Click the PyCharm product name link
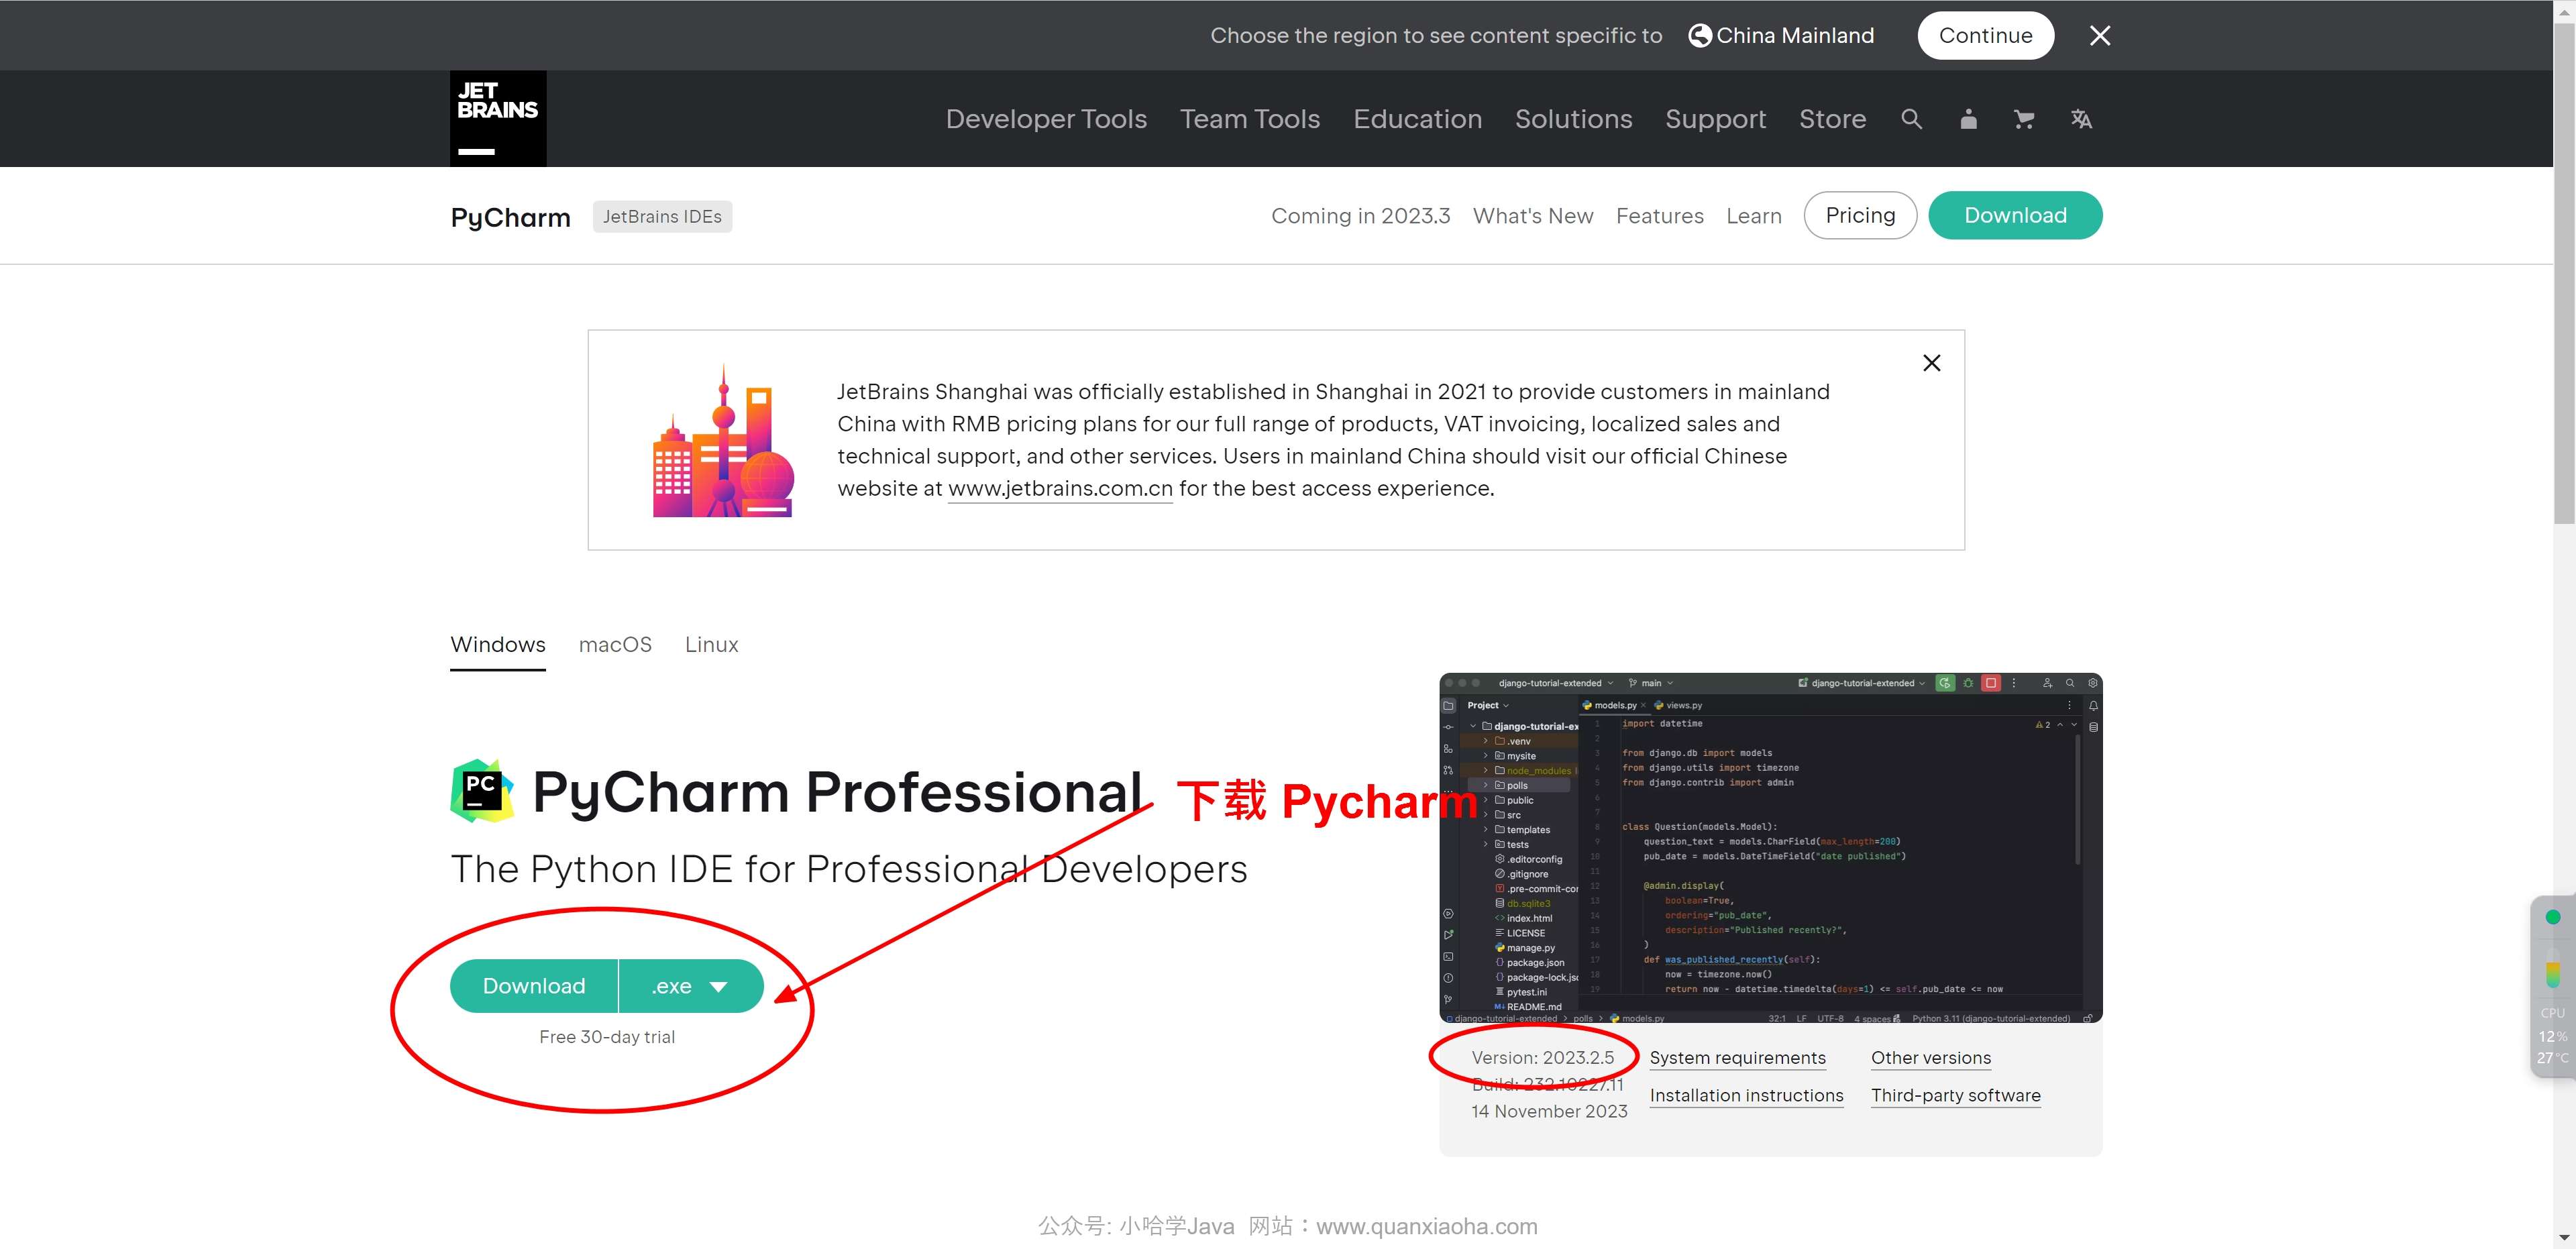Image resolution: width=2576 pixels, height=1249 pixels. coord(510,217)
